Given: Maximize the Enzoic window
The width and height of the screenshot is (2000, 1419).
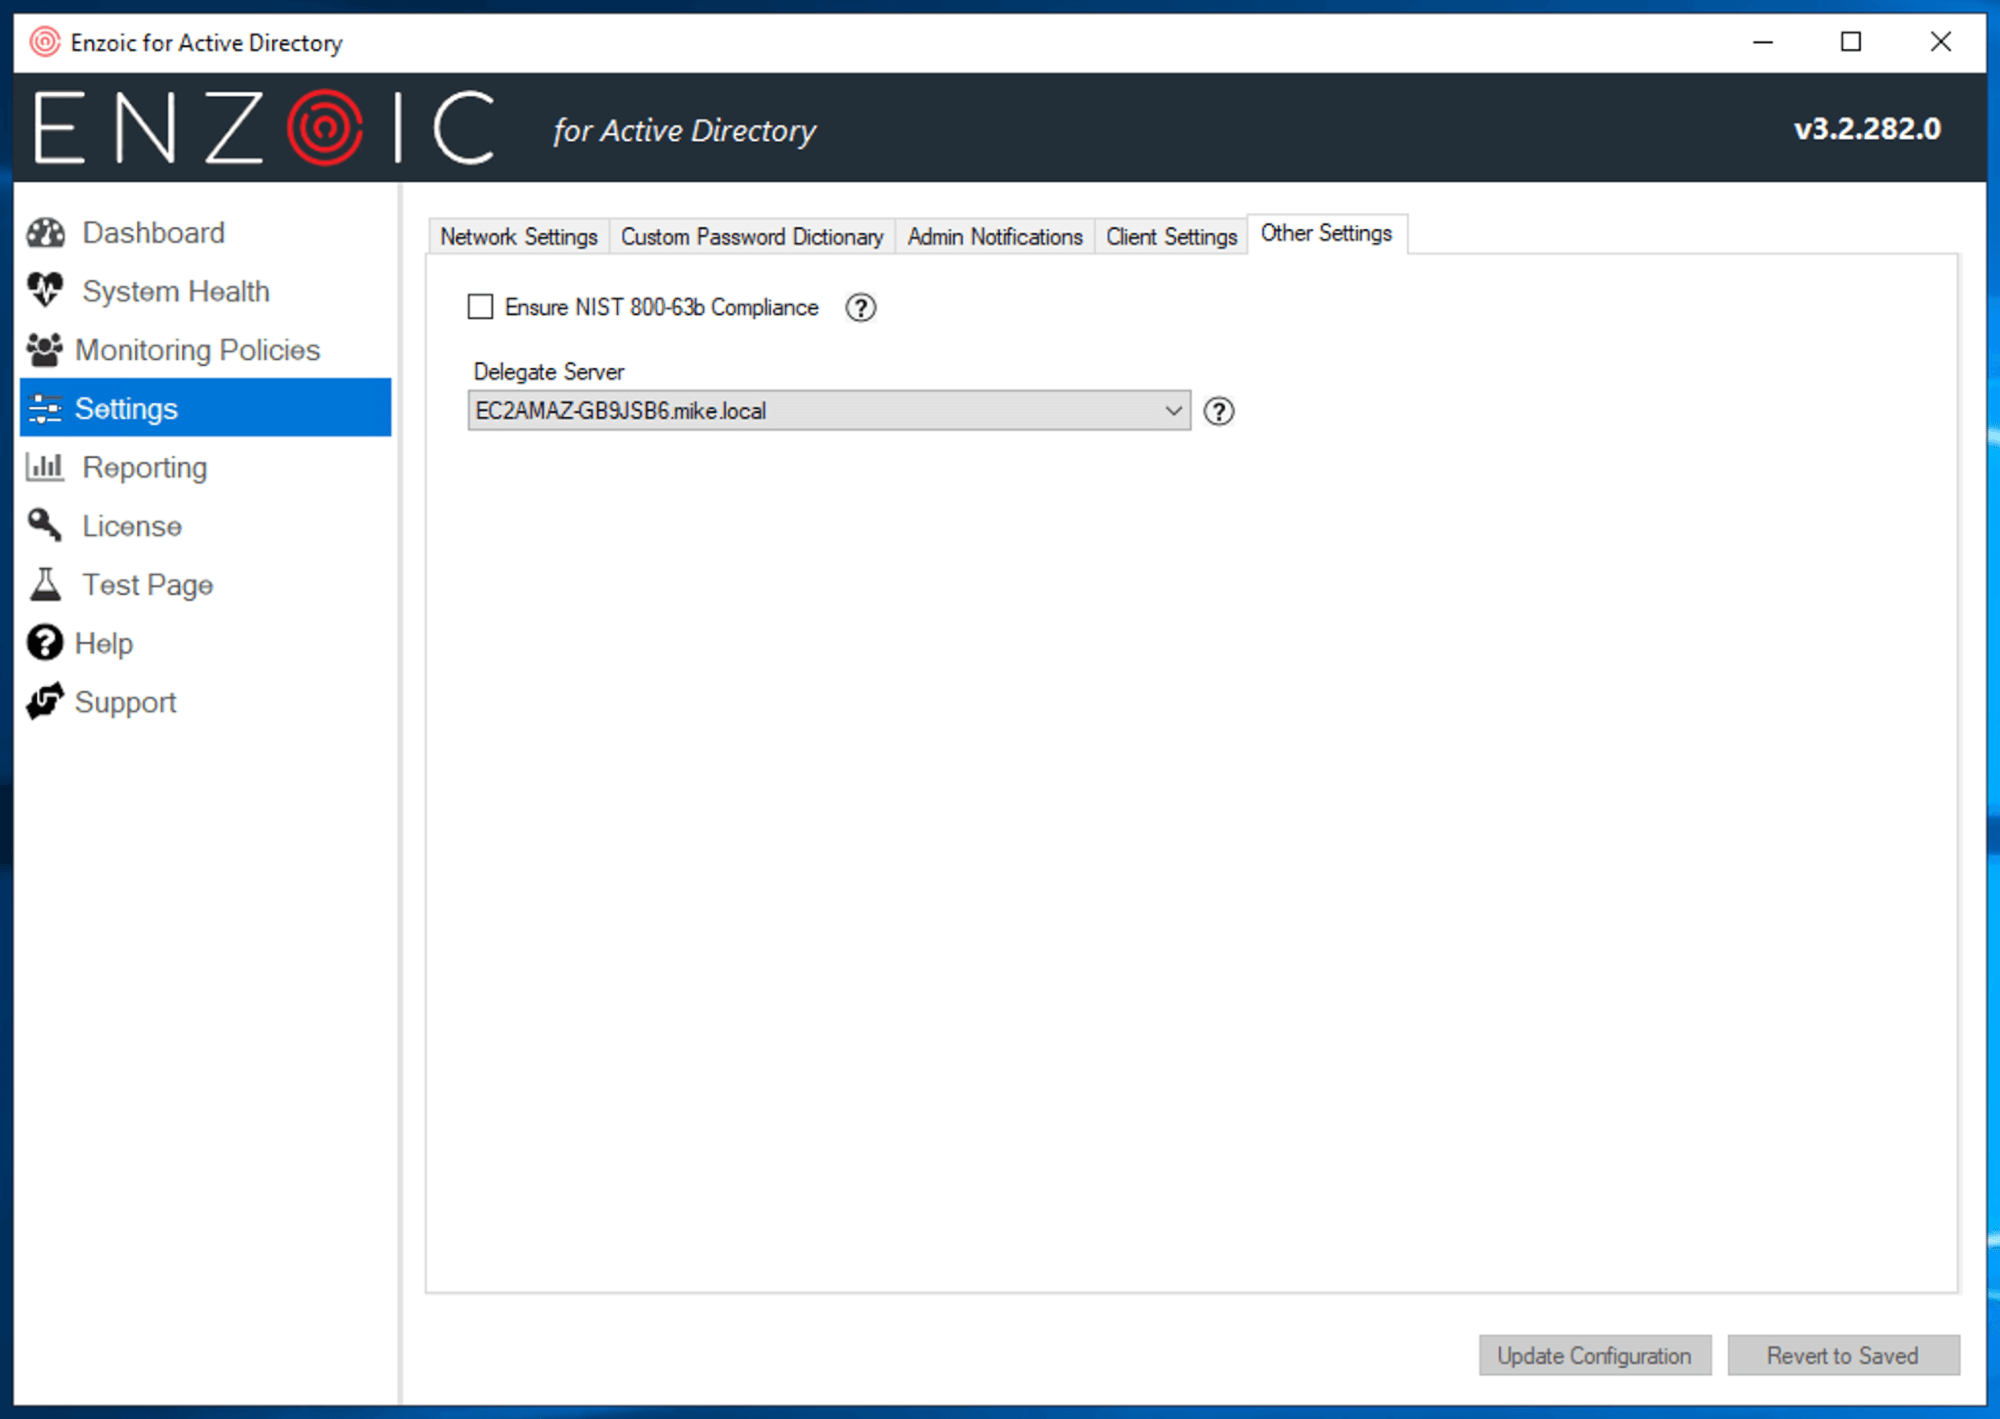Looking at the screenshot, I should [x=1851, y=42].
